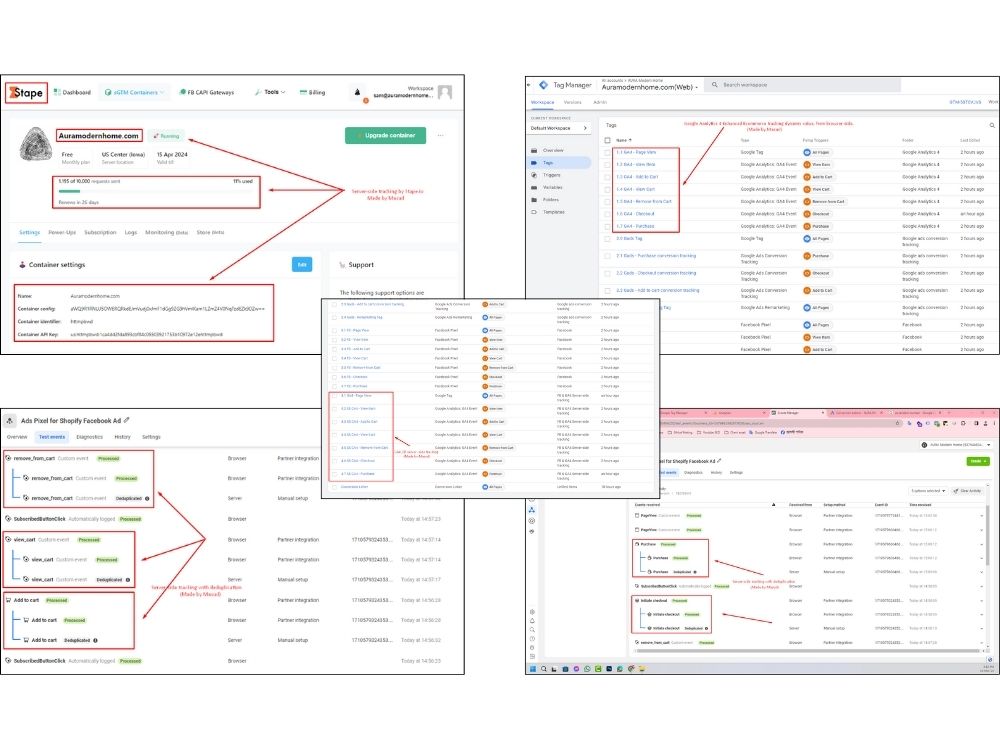Open the 1.2 GA4 - View Item tag
Screen dimensions: 1000x750
tap(636, 165)
